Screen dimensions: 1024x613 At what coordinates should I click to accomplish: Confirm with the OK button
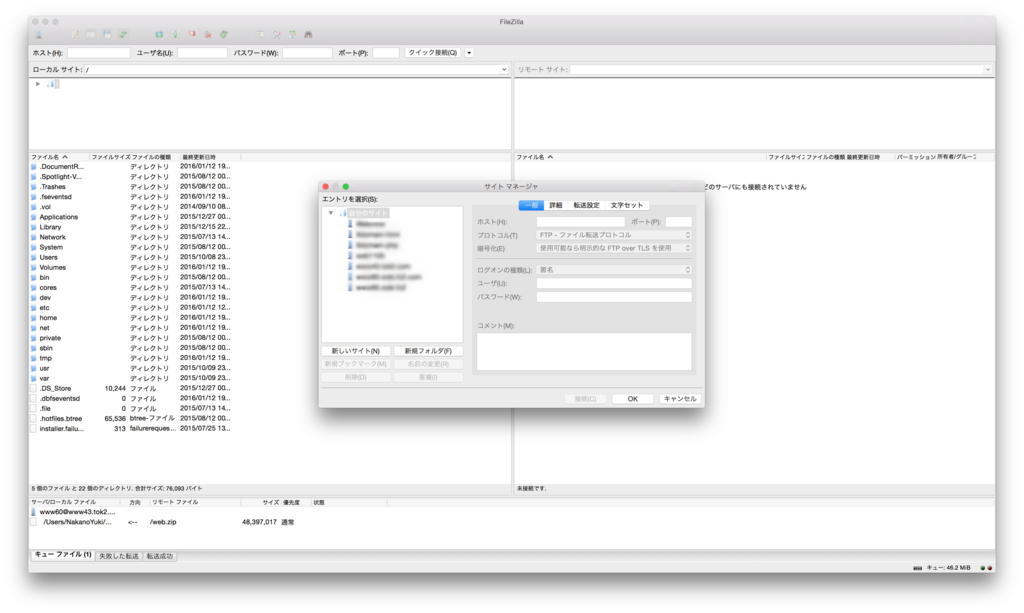coord(633,399)
